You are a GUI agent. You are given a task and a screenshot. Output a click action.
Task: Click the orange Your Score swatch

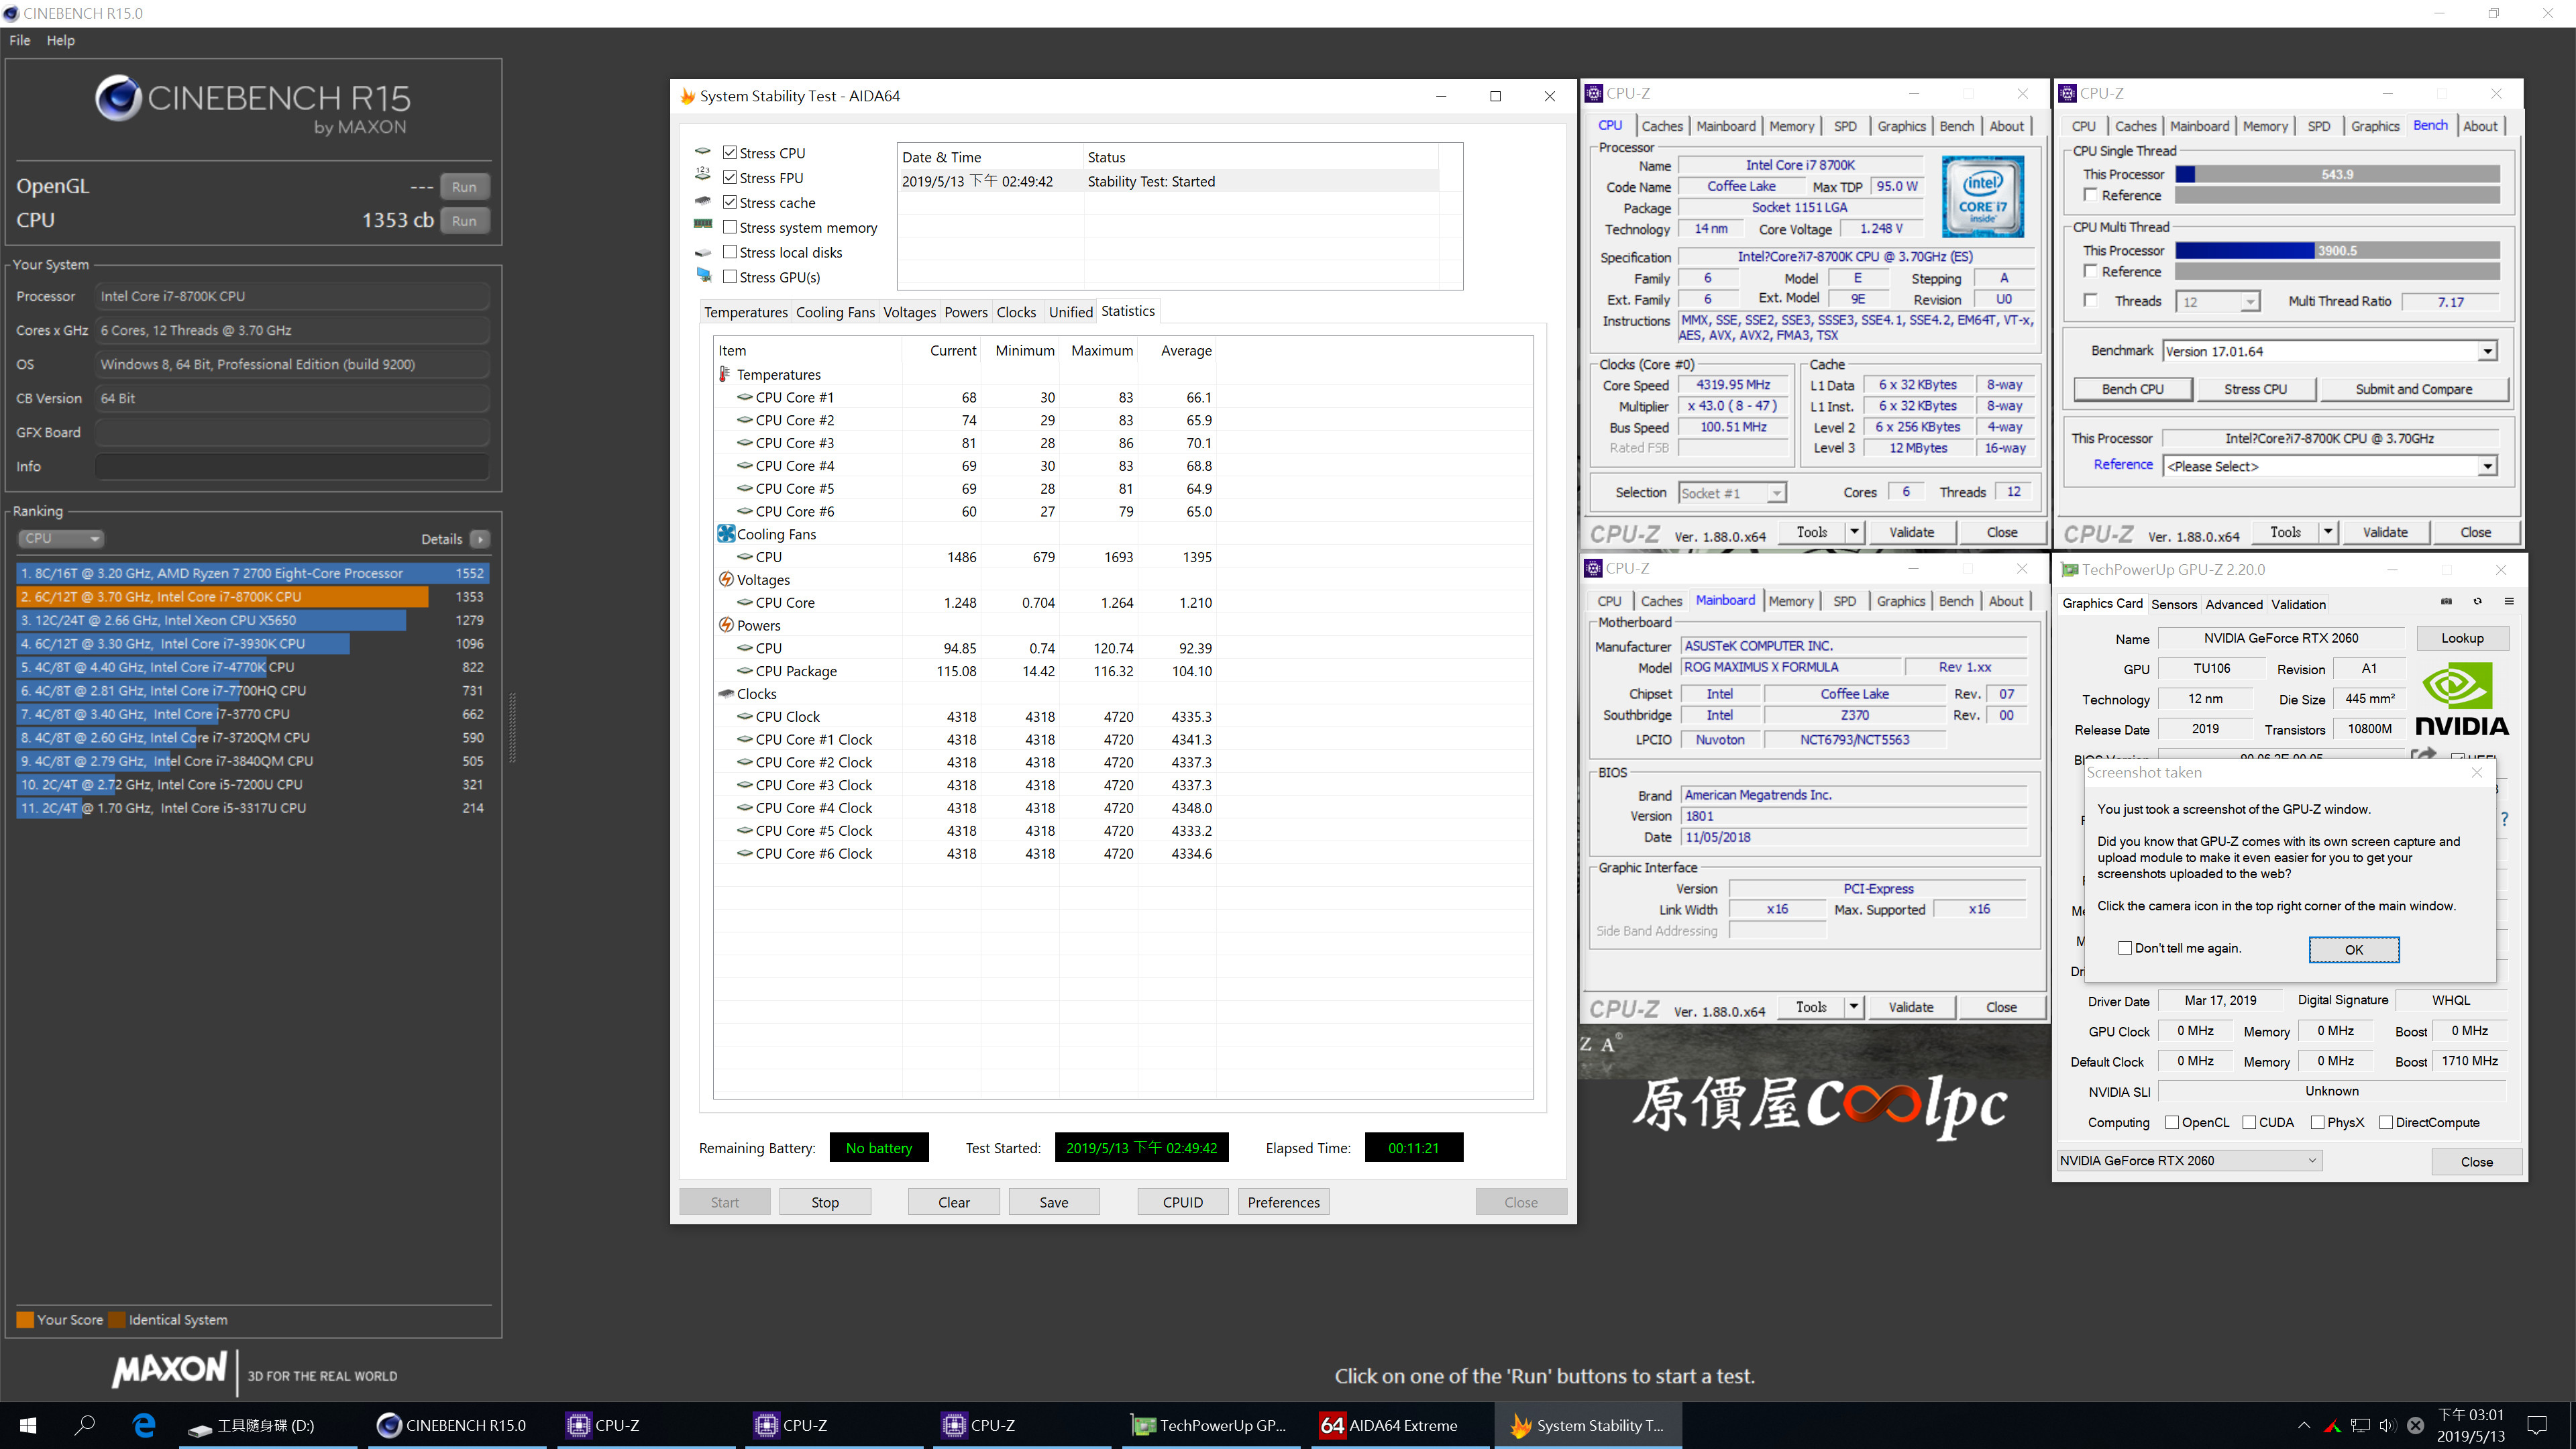pyautogui.click(x=25, y=1320)
